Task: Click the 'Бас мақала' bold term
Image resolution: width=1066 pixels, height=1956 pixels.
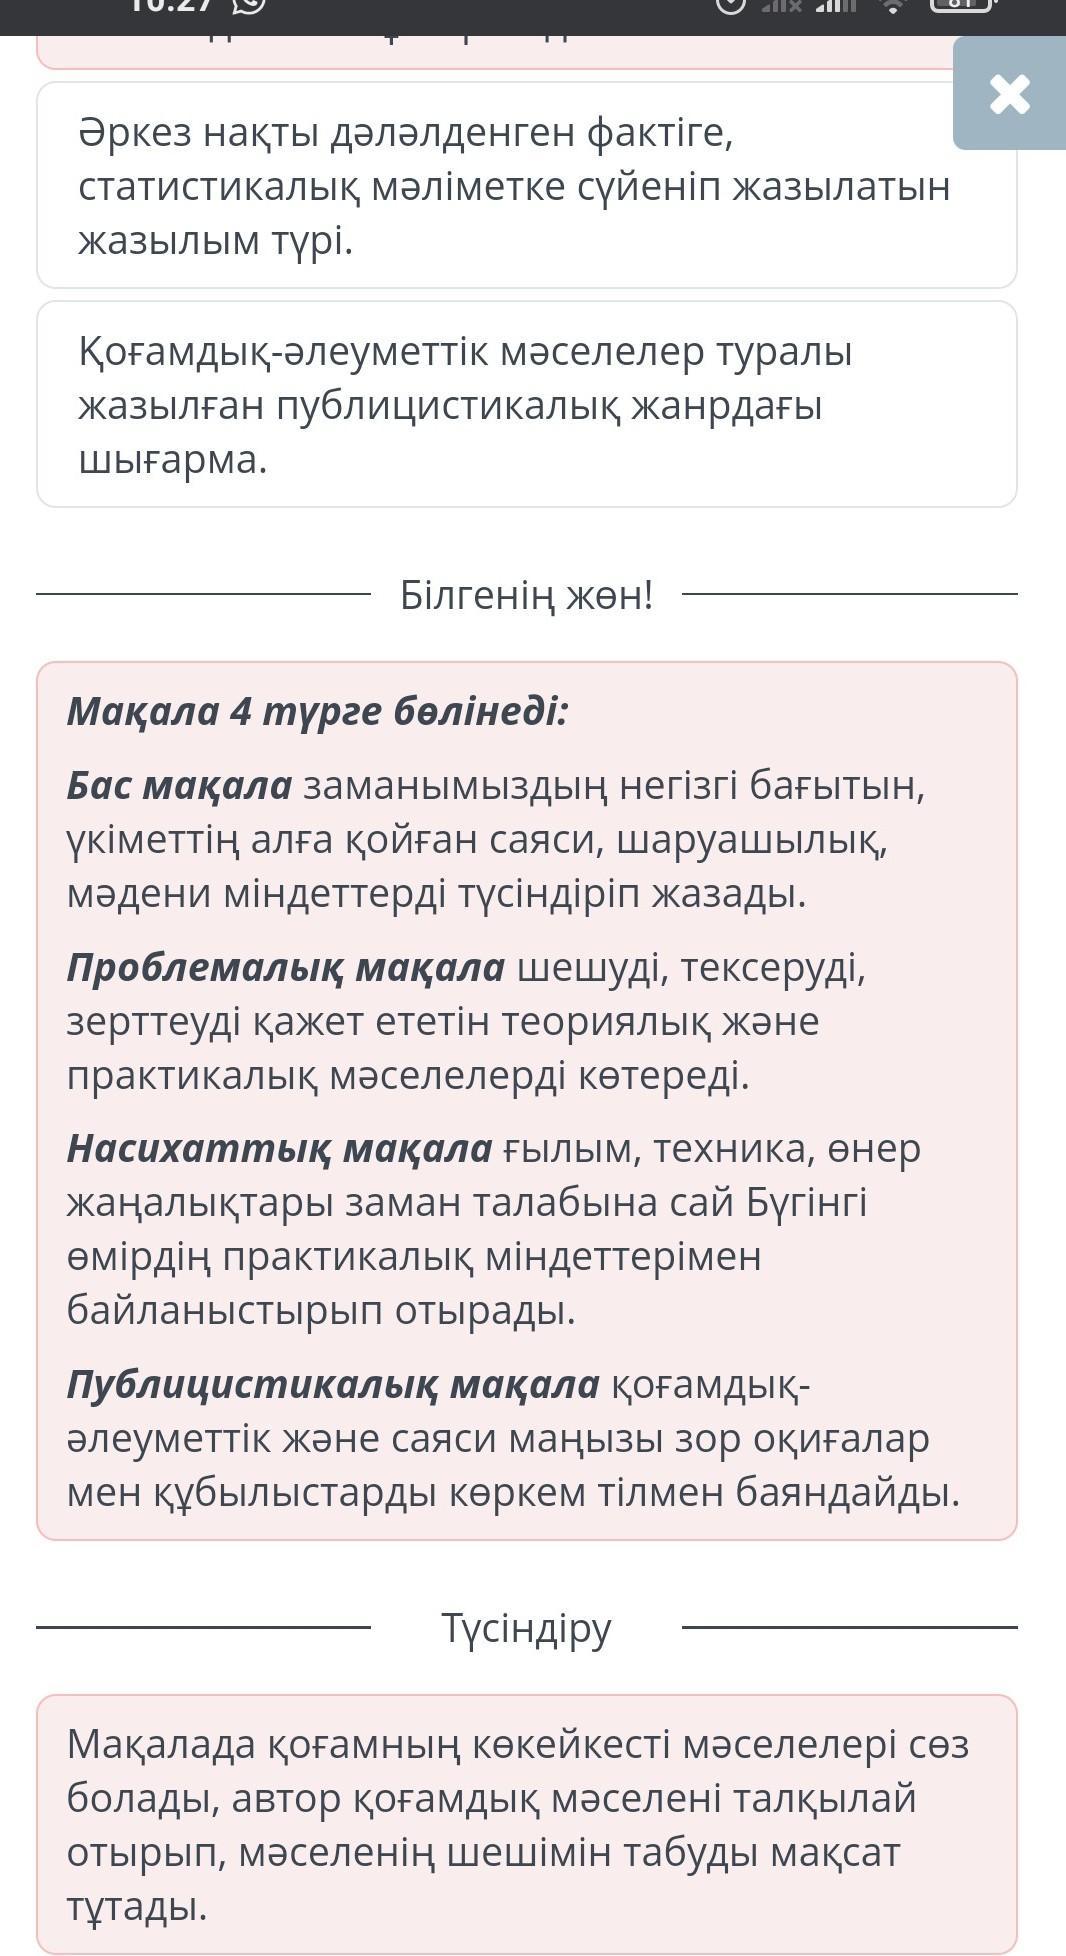Action: [x=179, y=786]
